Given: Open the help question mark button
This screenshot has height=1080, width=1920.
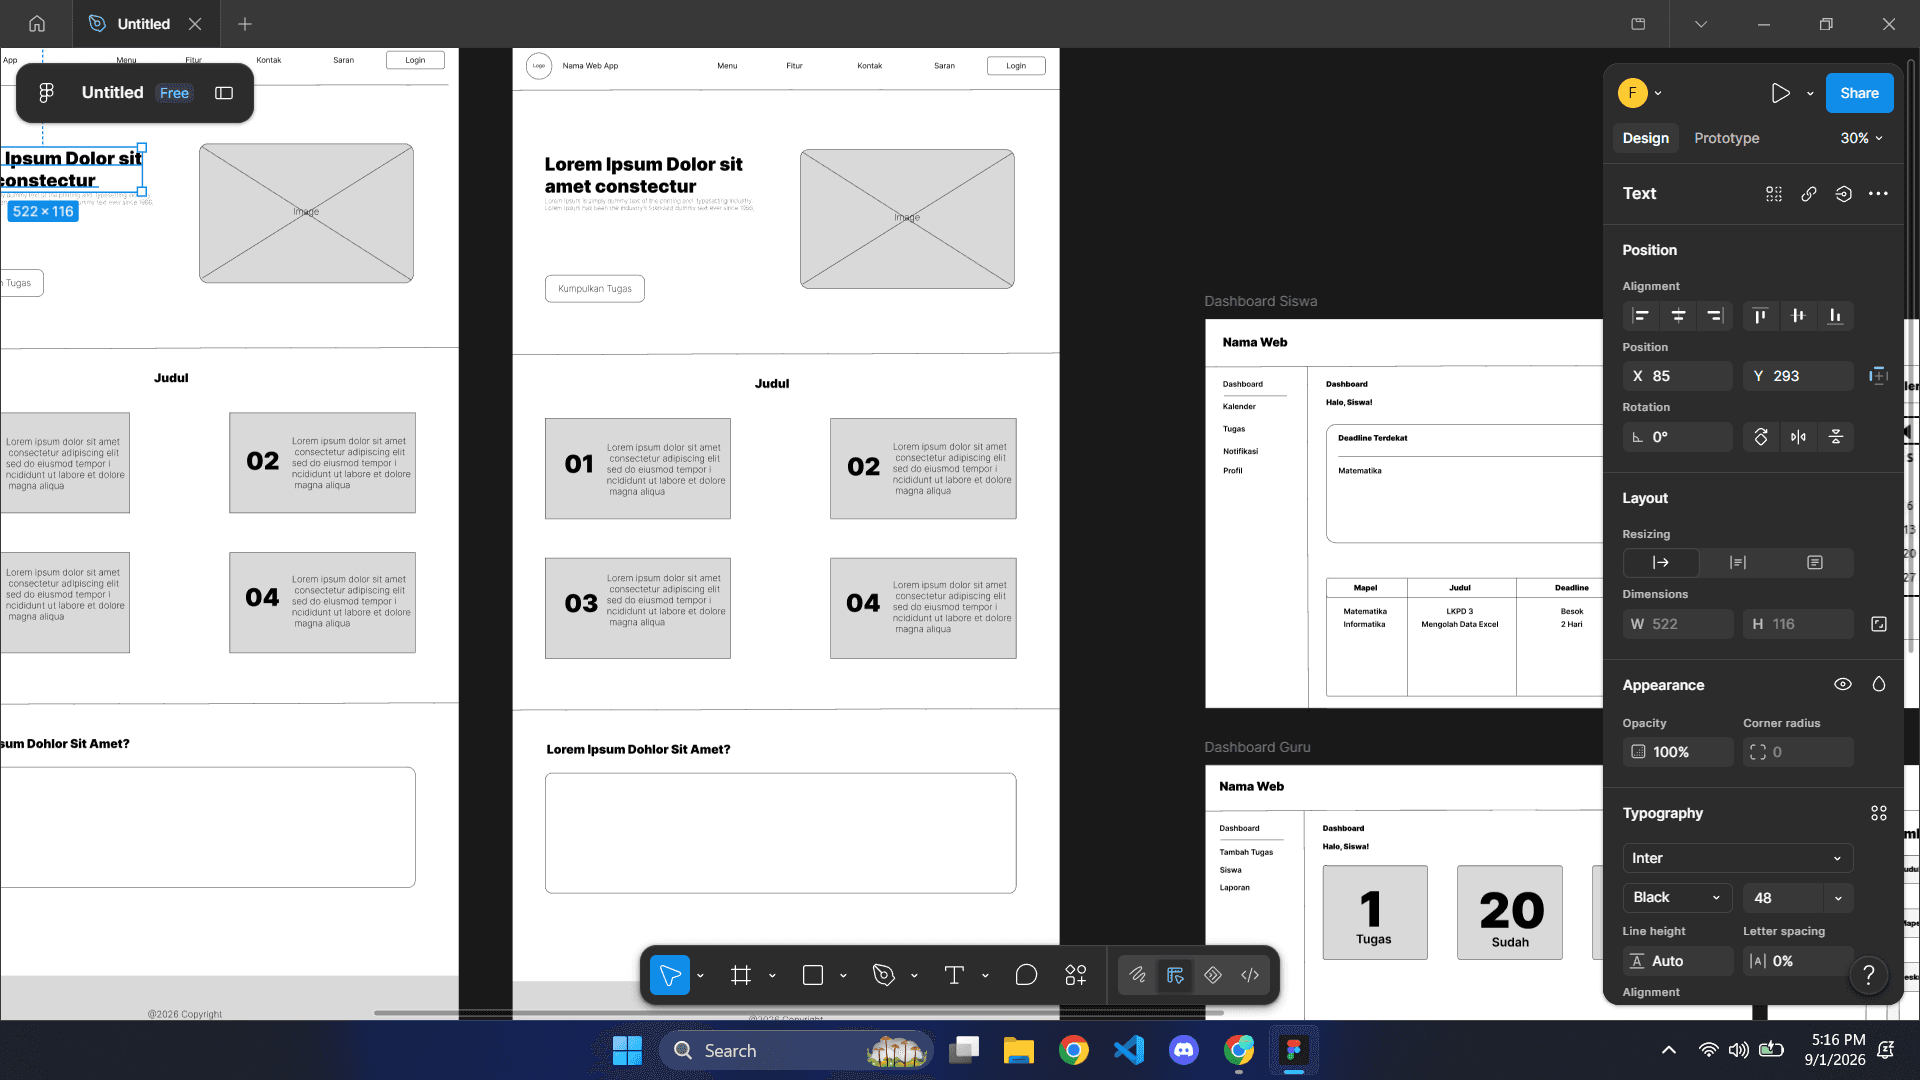Looking at the screenshot, I should [1869, 975].
